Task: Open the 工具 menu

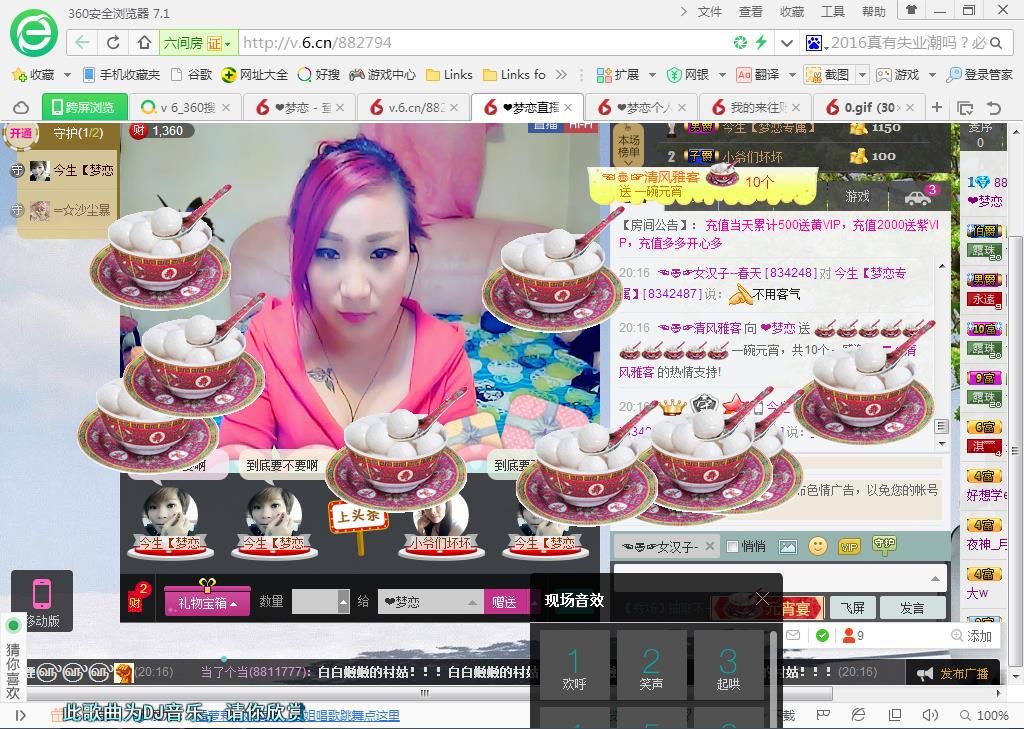Action: tap(833, 11)
